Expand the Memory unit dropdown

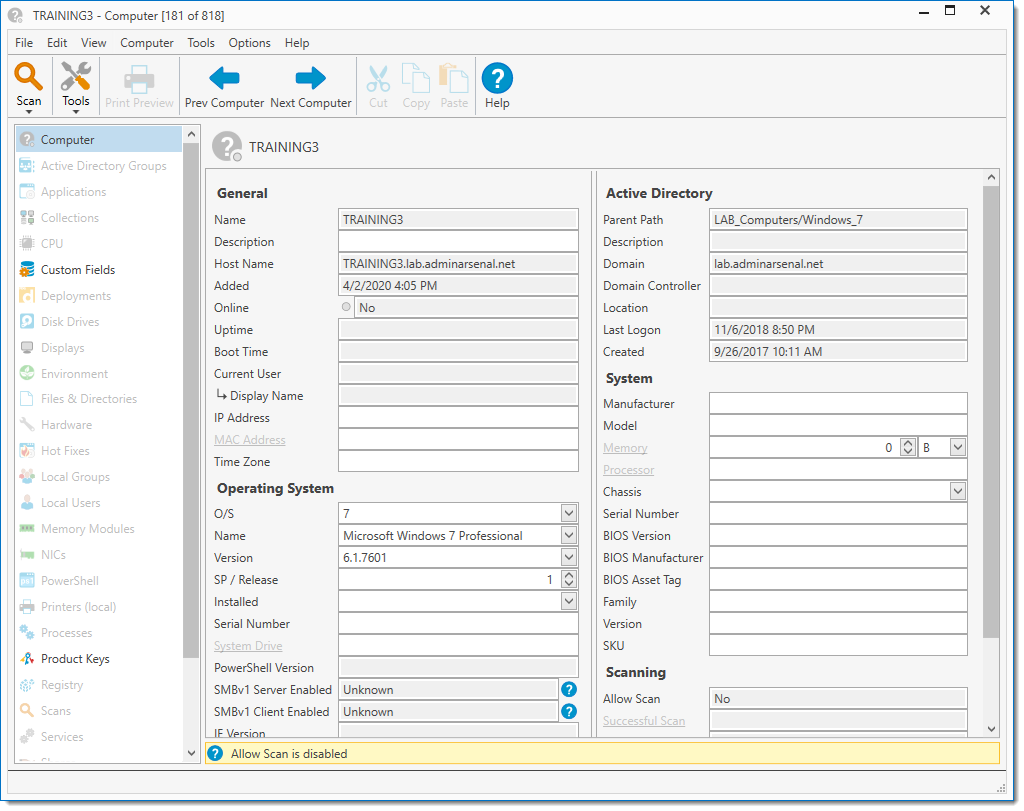[957, 448]
